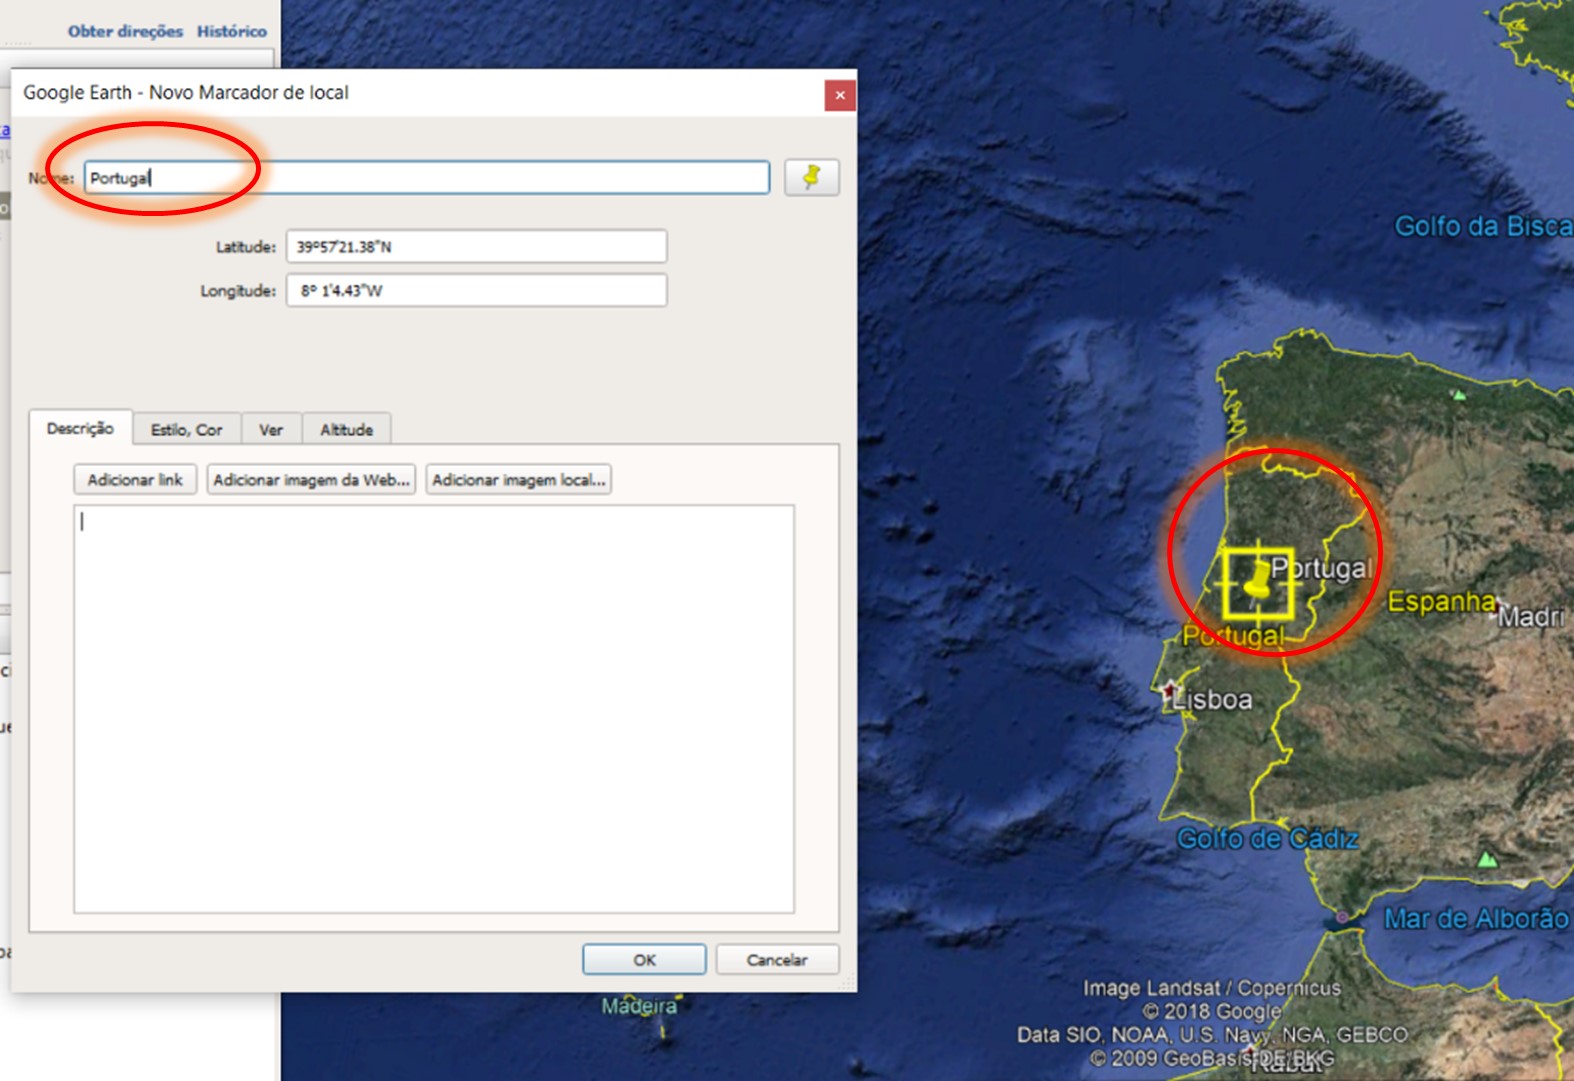Click Adicionar imagem local button
Image resolution: width=1574 pixels, height=1081 pixels.
tap(518, 480)
